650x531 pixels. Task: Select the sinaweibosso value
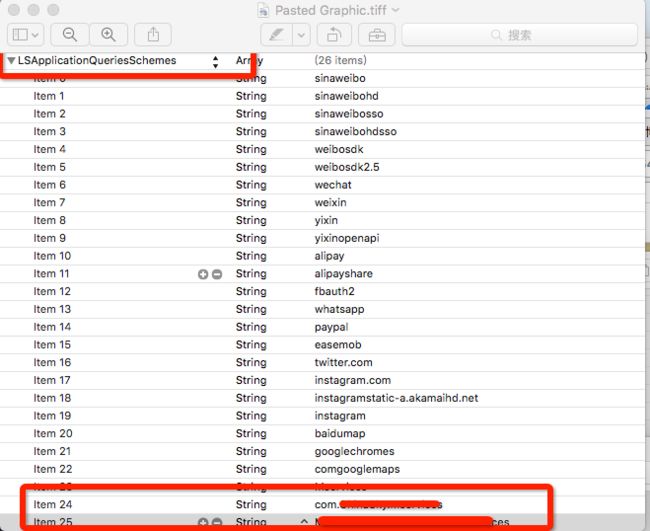(349, 114)
